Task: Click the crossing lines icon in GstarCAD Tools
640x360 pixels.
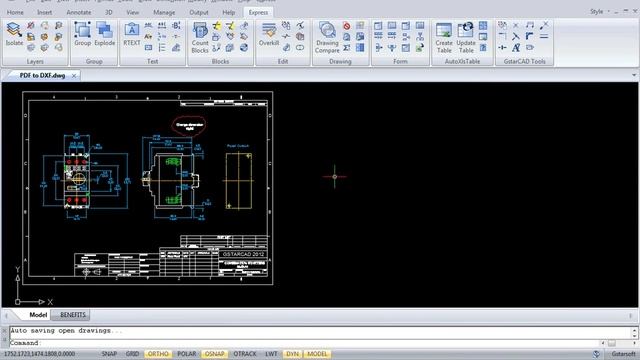Action: tap(516, 37)
